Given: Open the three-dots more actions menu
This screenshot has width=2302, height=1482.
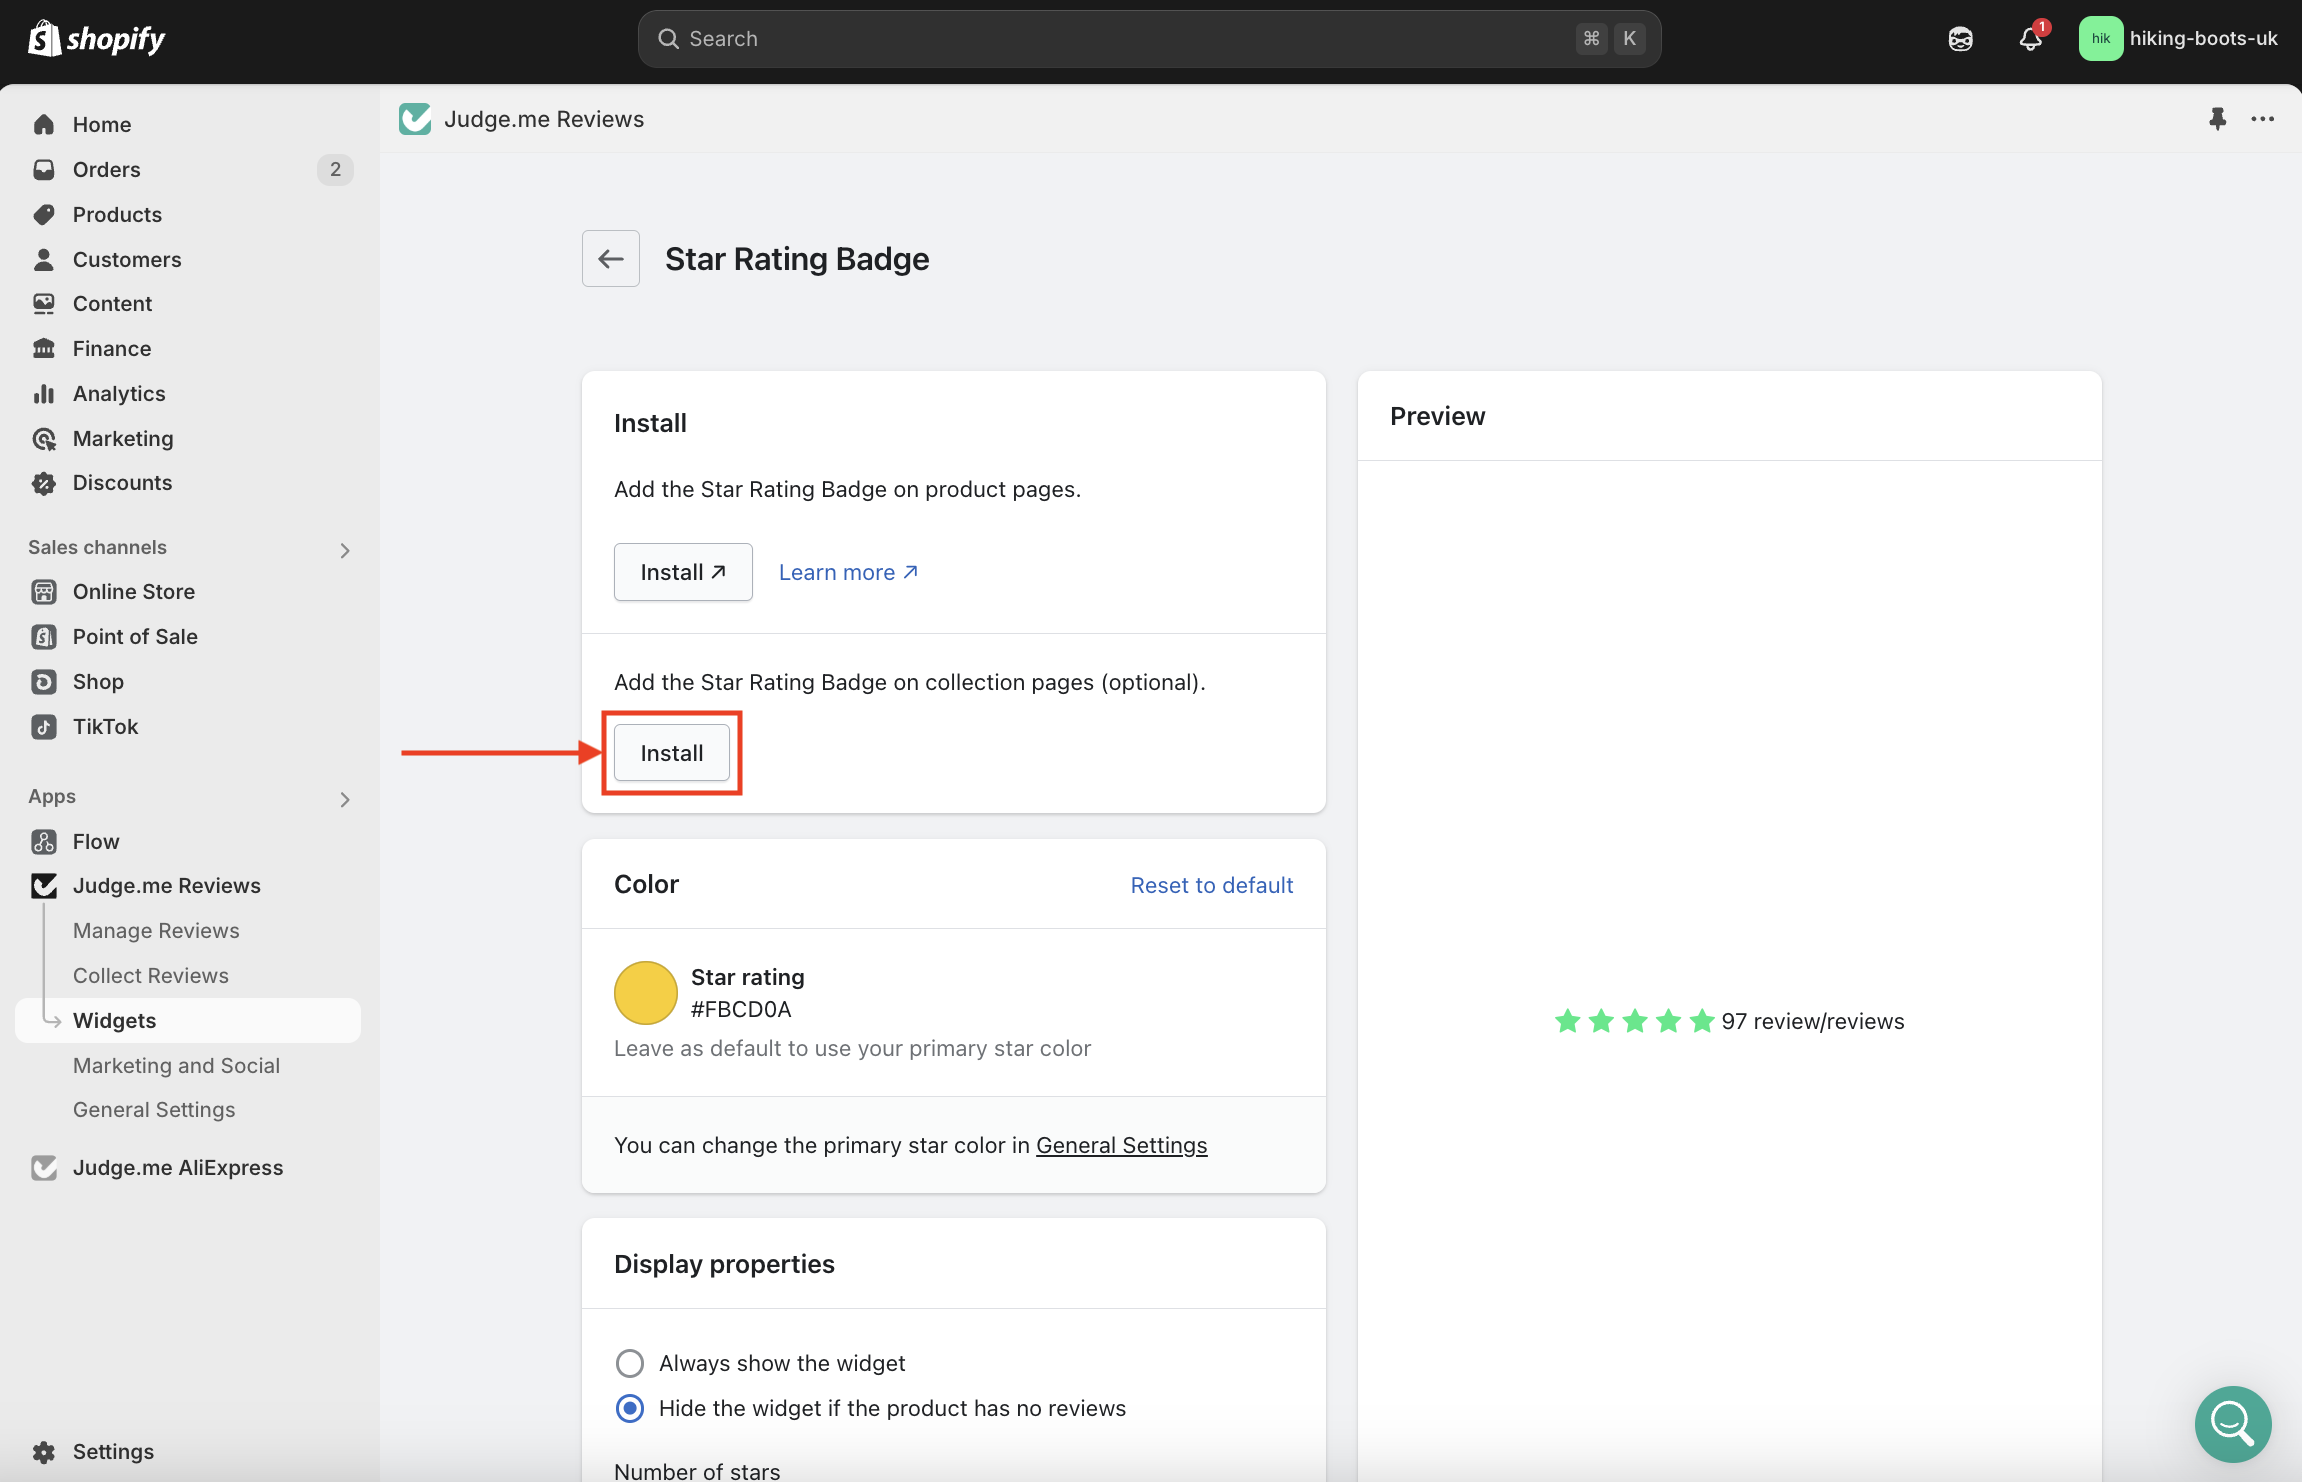Looking at the screenshot, I should (x=2262, y=119).
